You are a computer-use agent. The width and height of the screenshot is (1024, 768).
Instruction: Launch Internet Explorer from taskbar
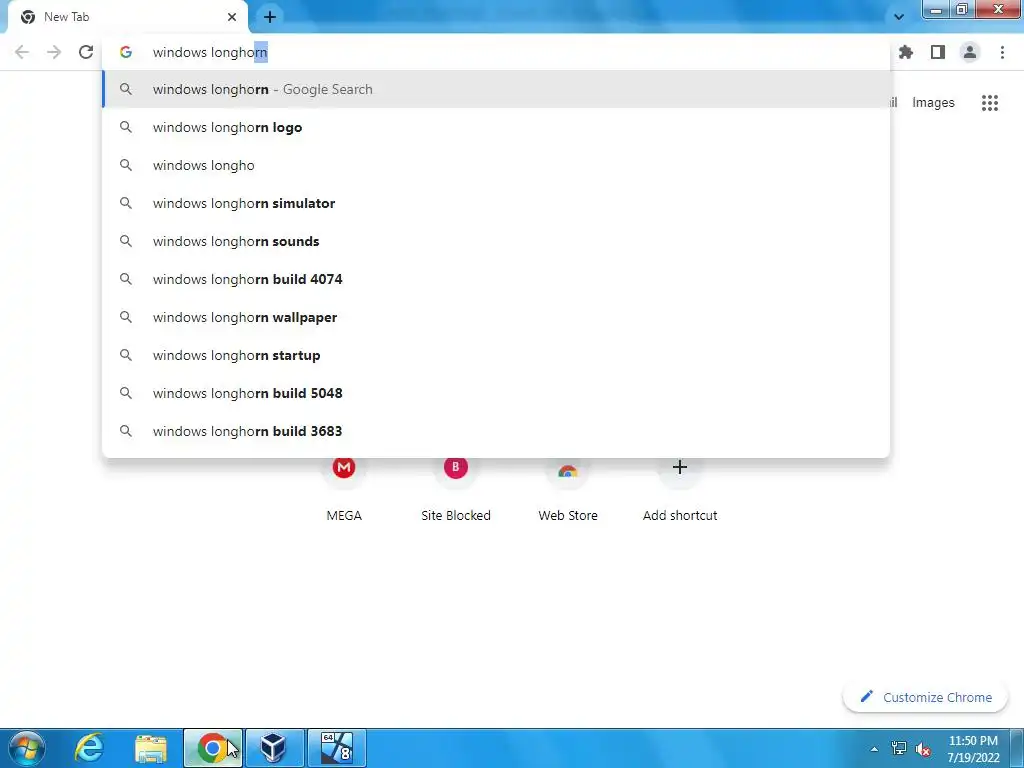click(89, 748)
